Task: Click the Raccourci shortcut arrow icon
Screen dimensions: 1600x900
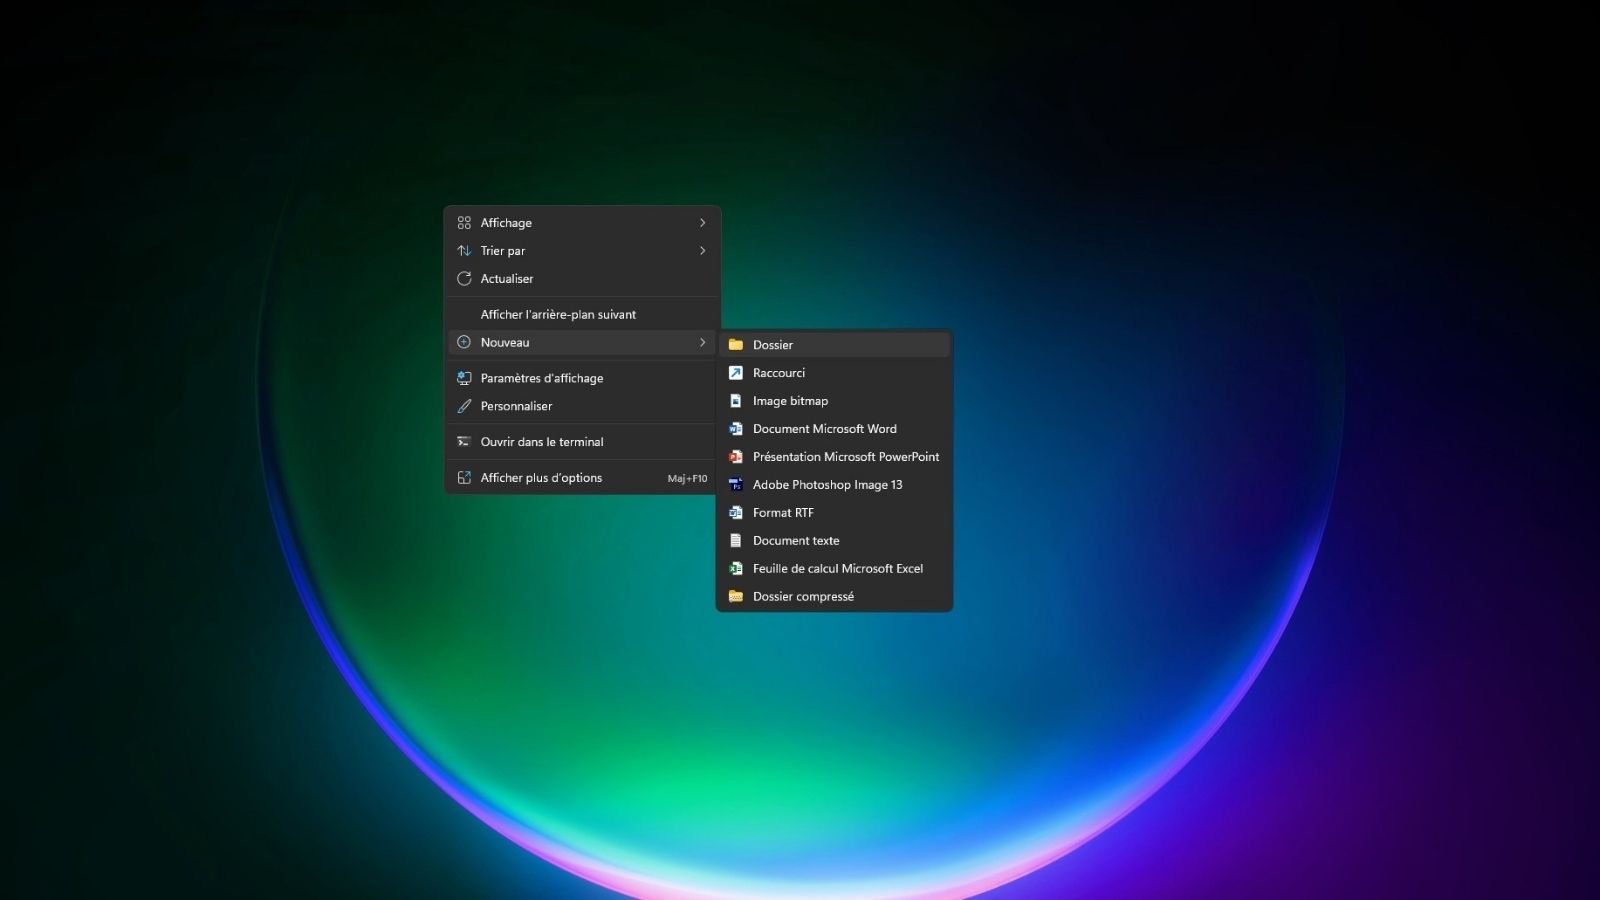Action: (736, 372)
